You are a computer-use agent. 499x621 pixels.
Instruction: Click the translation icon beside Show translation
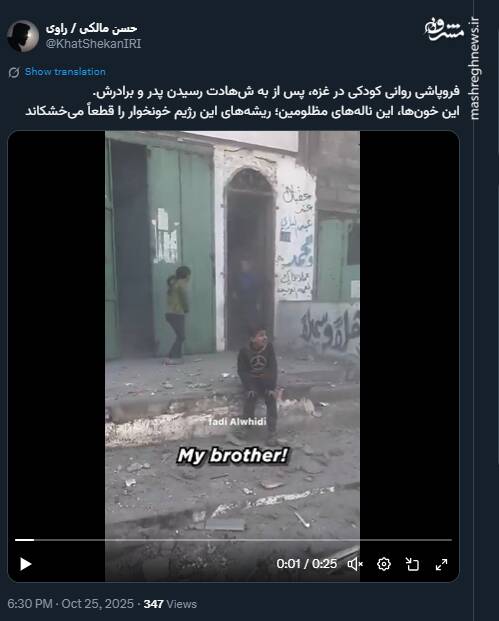pos(14,72)
